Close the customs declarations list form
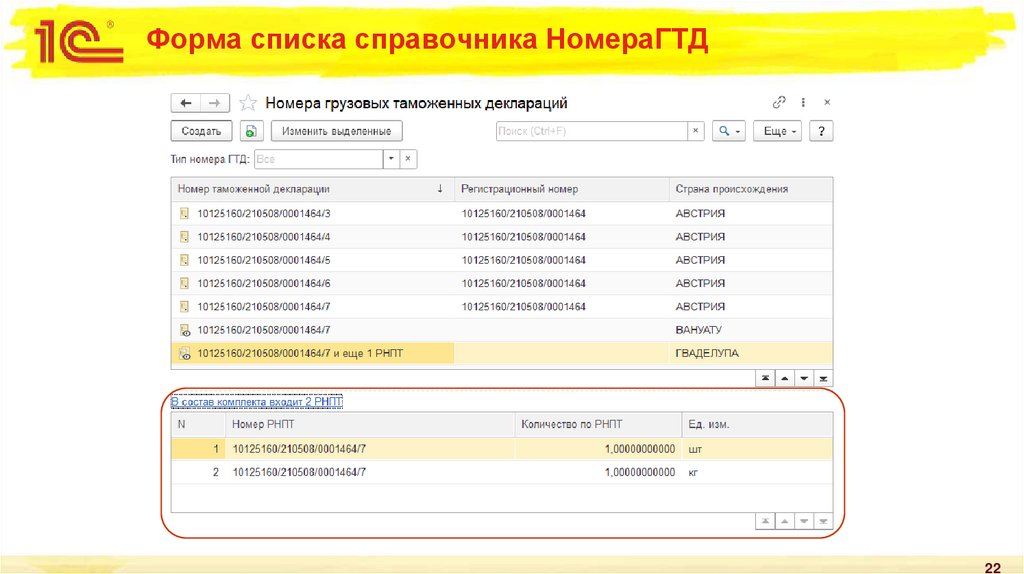This screenshot has height=574, width=1024. tap(827, 103)
